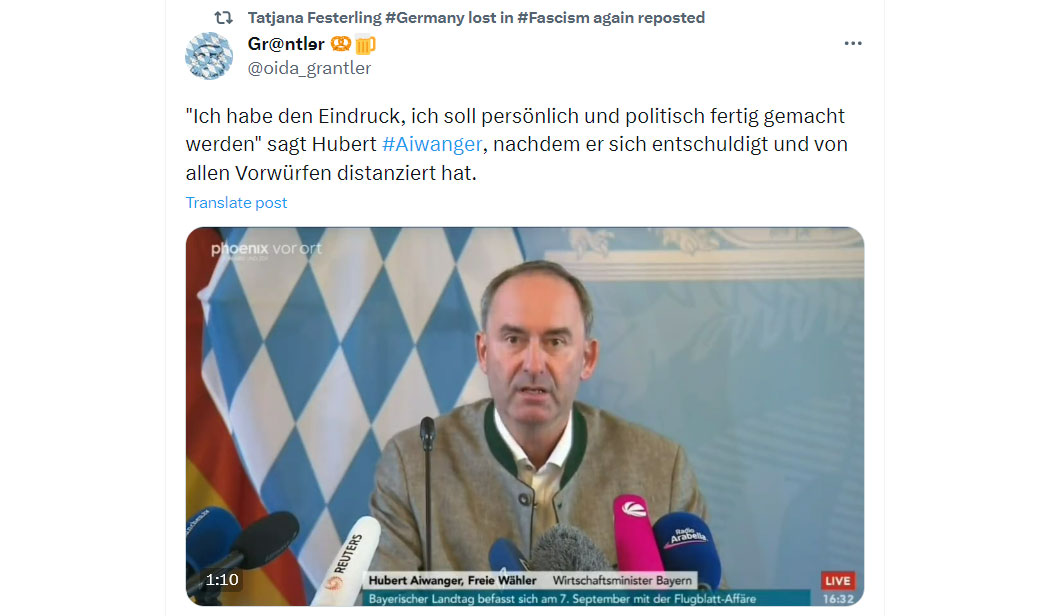Open the #Aiwanger hashtag
Screen dimensions: 1050x616
click(432, 145)
